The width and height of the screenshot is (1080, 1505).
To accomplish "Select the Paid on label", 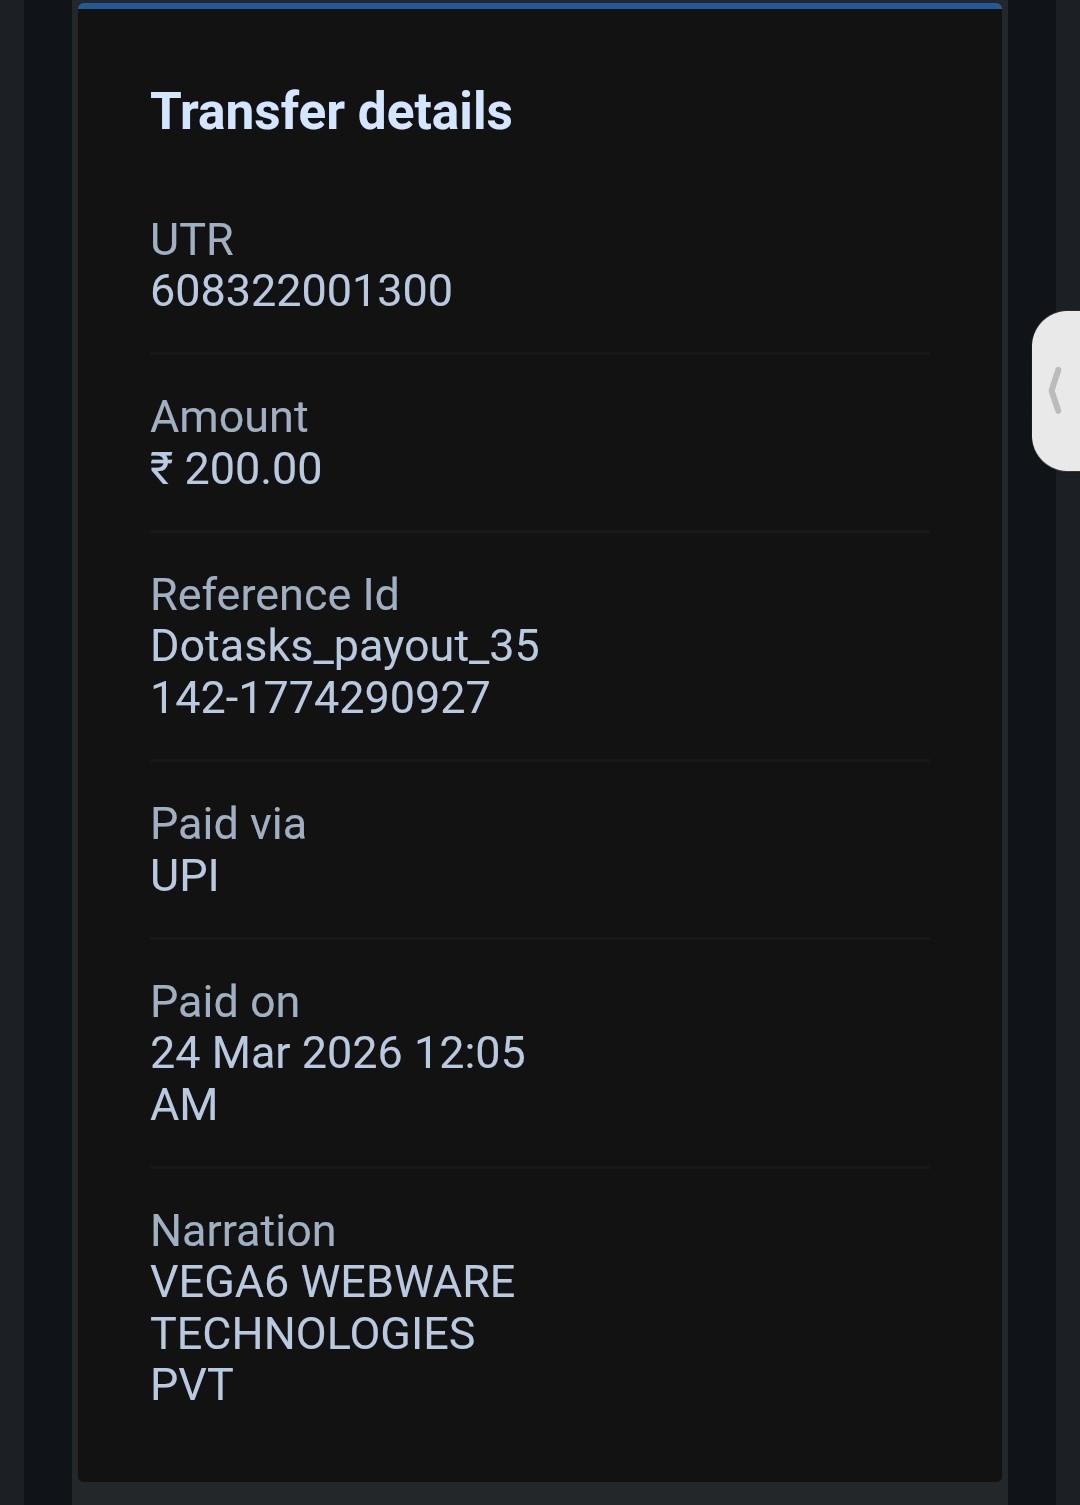I will (x=225, y=1002).
